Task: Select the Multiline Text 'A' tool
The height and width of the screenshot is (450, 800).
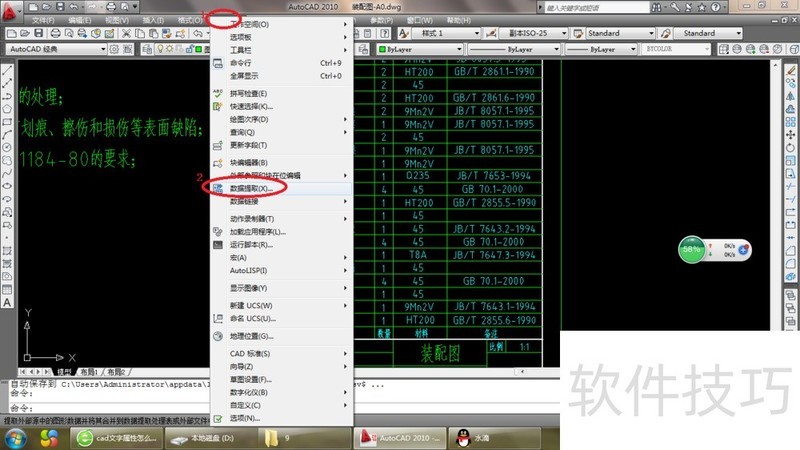Action: click(7, 303)
